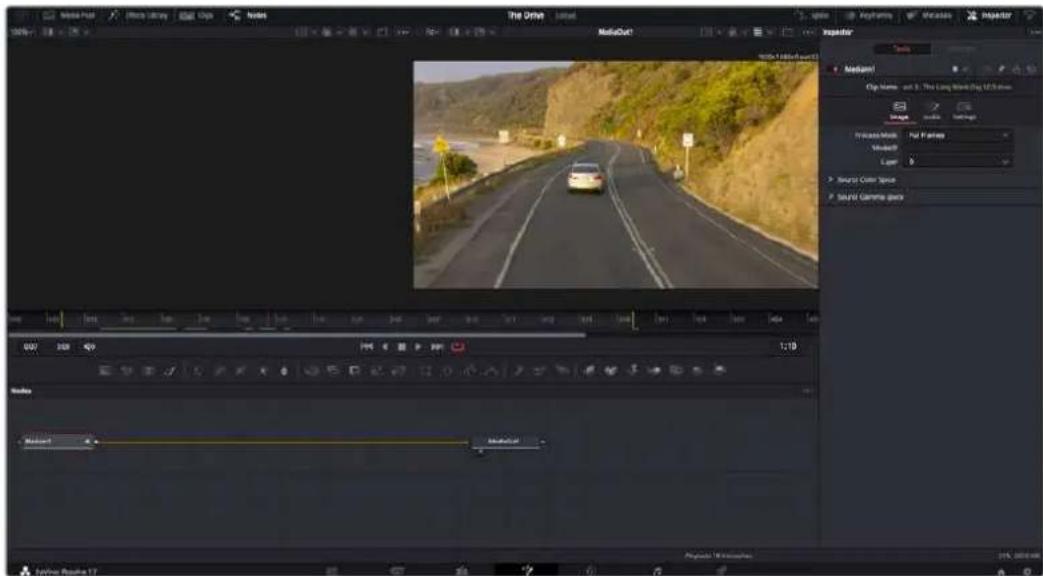Select the MediaOut1 node
This screenshot has width=1043, height=576.
pyautogui.click(x=505, y=442)
